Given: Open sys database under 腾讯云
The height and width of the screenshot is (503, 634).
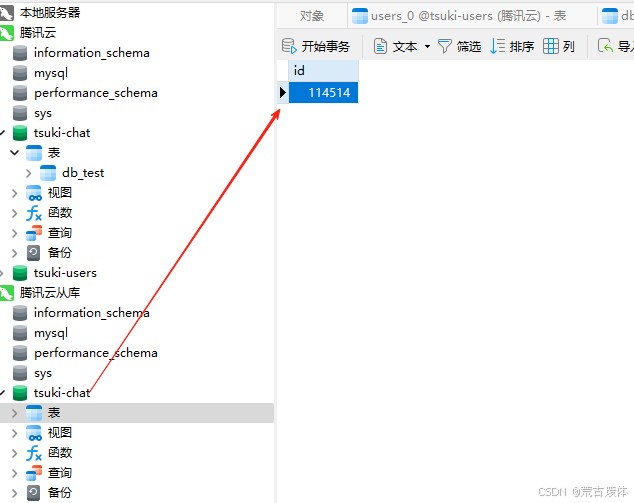Looking at the screenshot, I should 43,113.
